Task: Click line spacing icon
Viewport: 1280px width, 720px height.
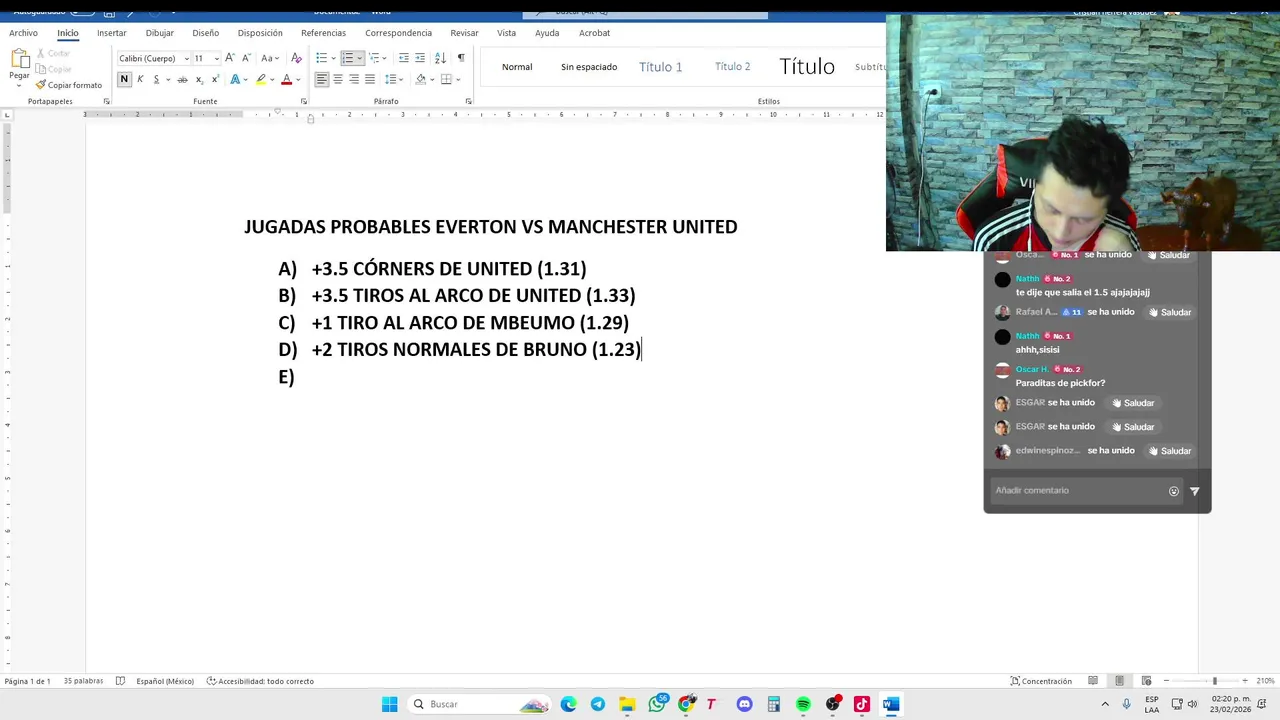Action: tap(391, 79)
